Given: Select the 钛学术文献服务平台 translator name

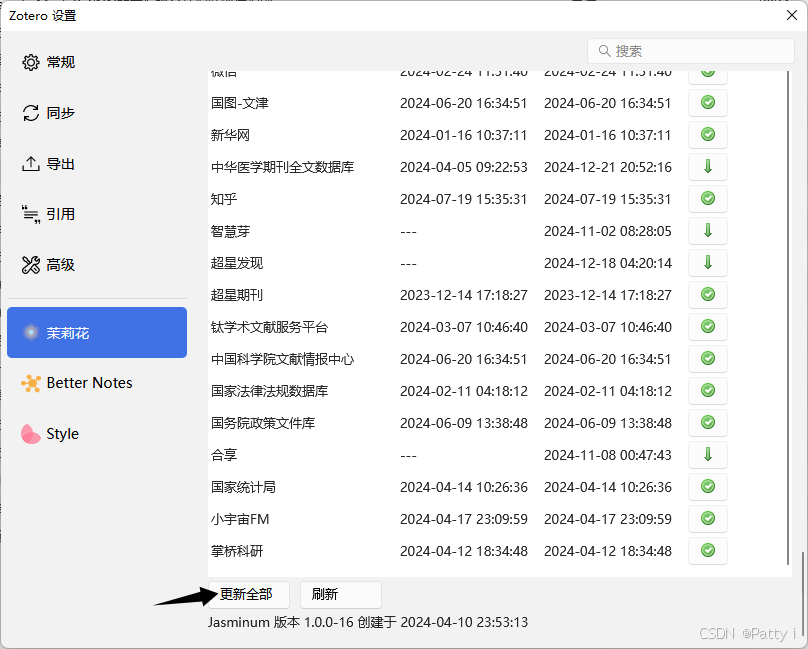Looking at the screenshot, I should (270, 327).
